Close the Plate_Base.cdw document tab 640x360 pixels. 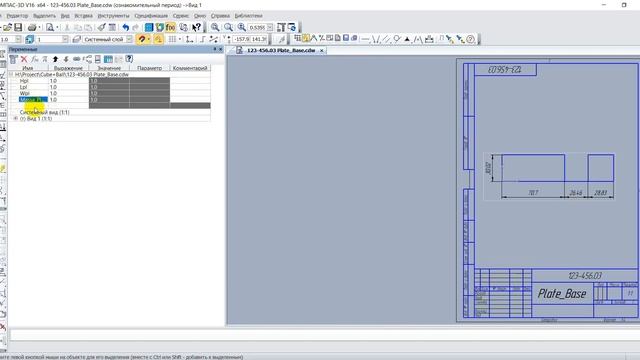point(322,51)
